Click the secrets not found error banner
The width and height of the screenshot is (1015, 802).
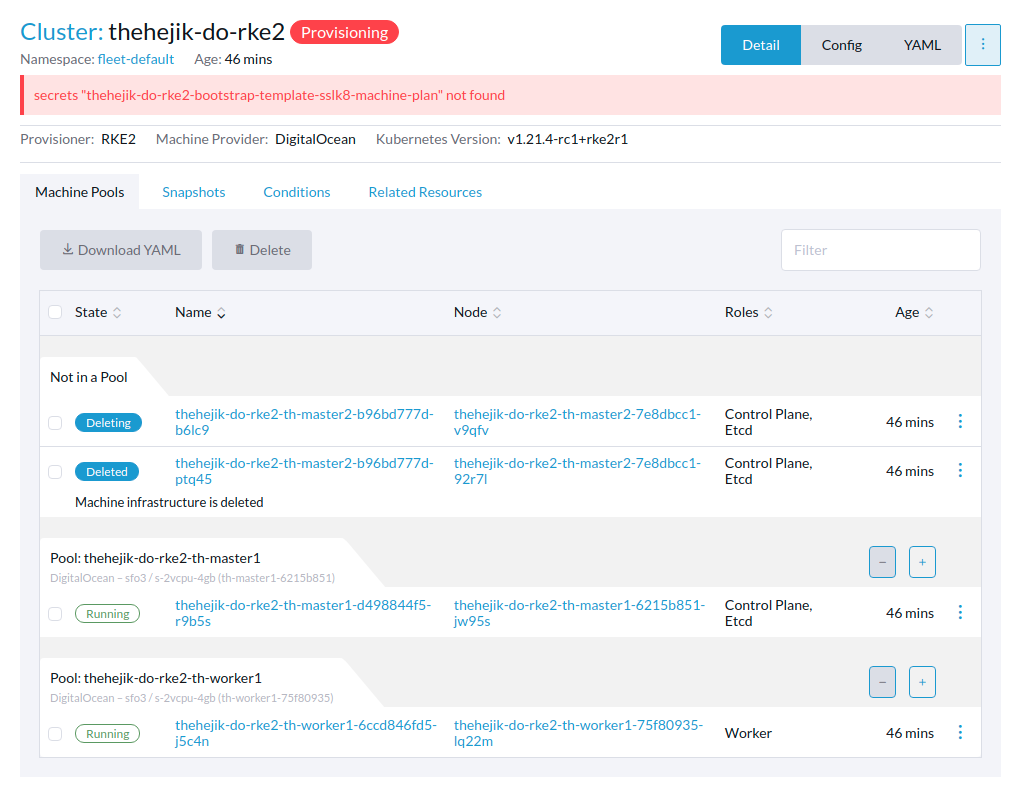tap(510, 95)
